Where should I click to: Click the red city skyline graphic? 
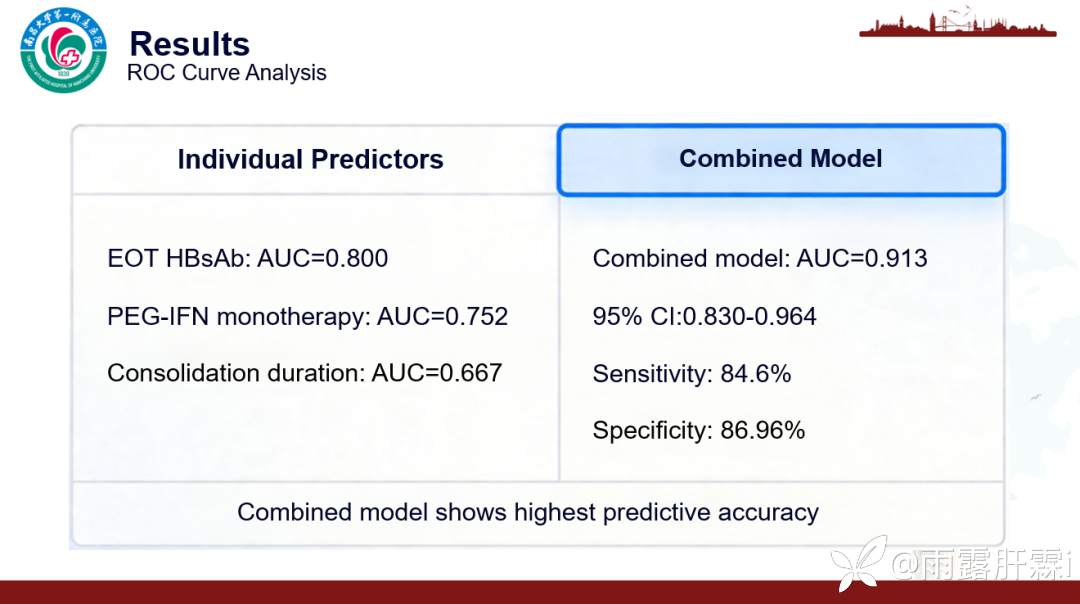pos(957,23)
